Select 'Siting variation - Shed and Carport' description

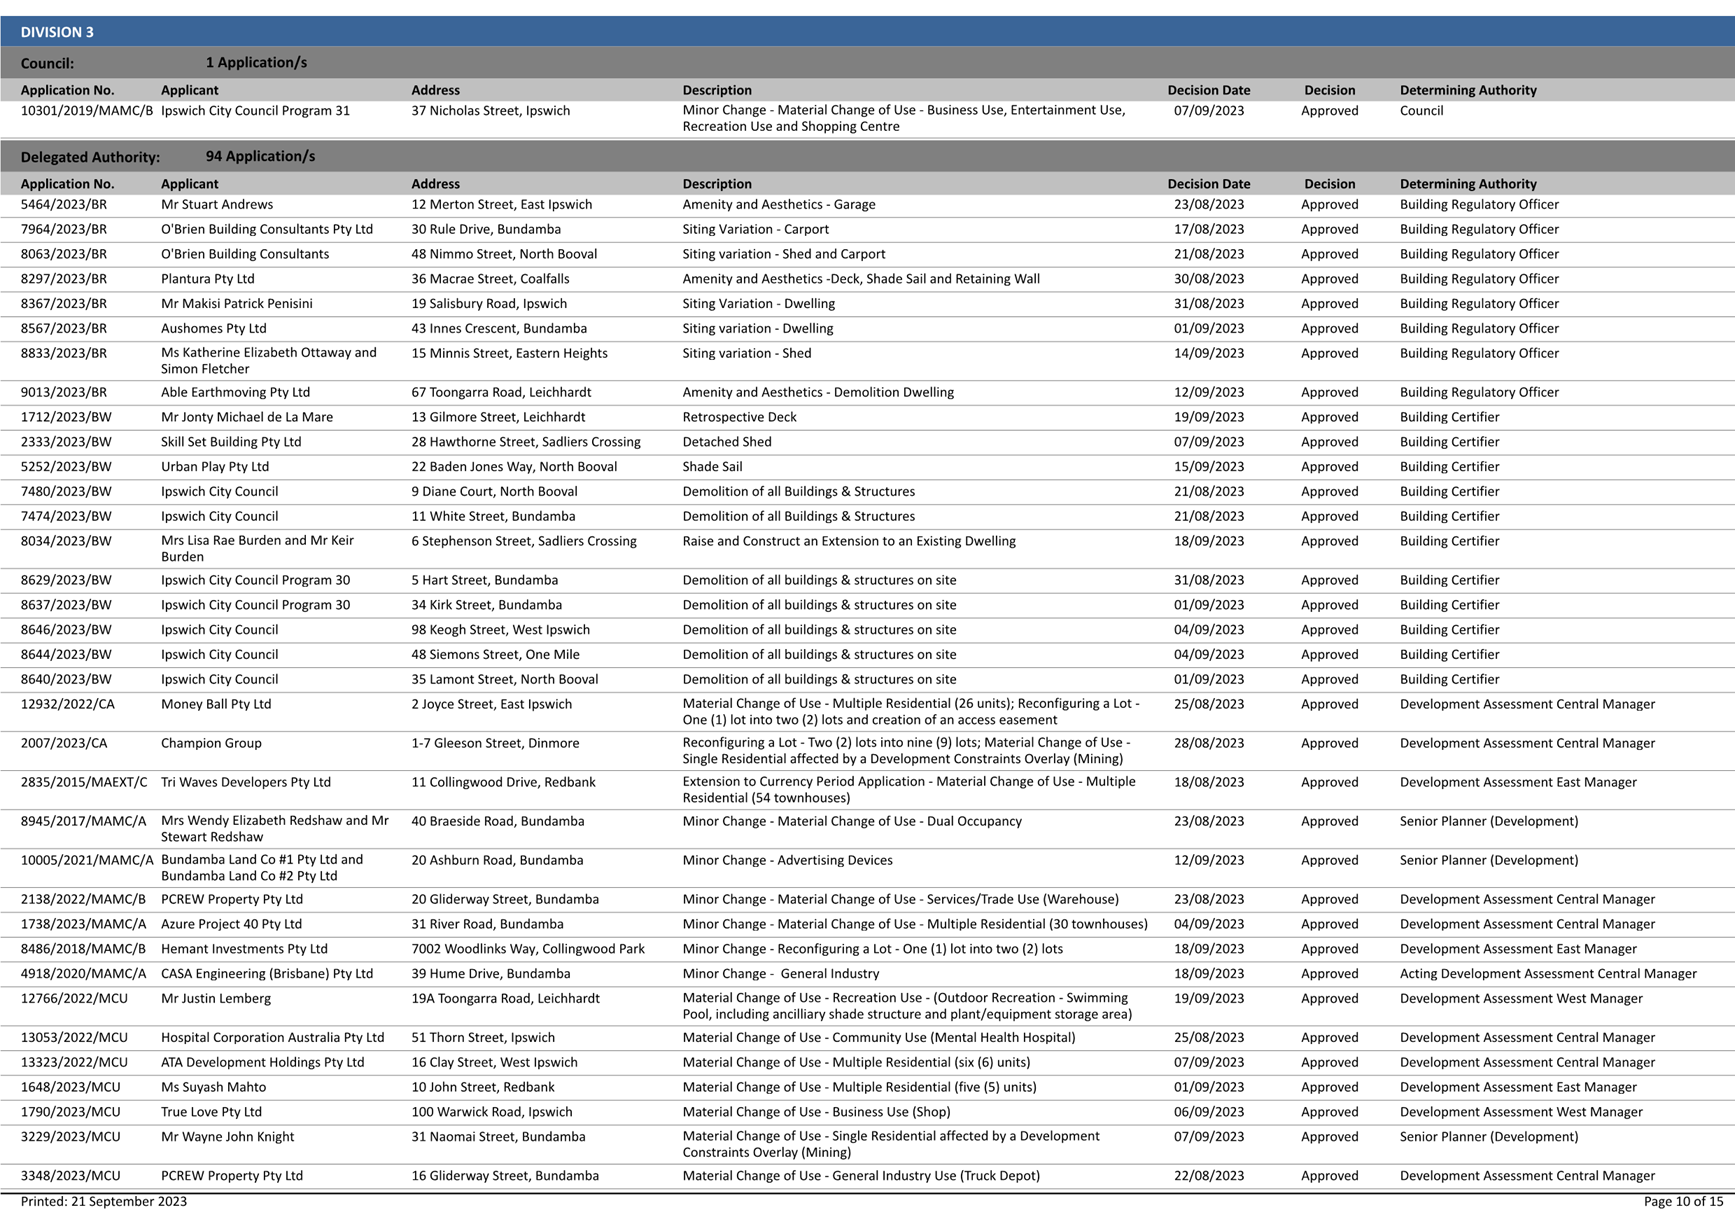(784, 255)
